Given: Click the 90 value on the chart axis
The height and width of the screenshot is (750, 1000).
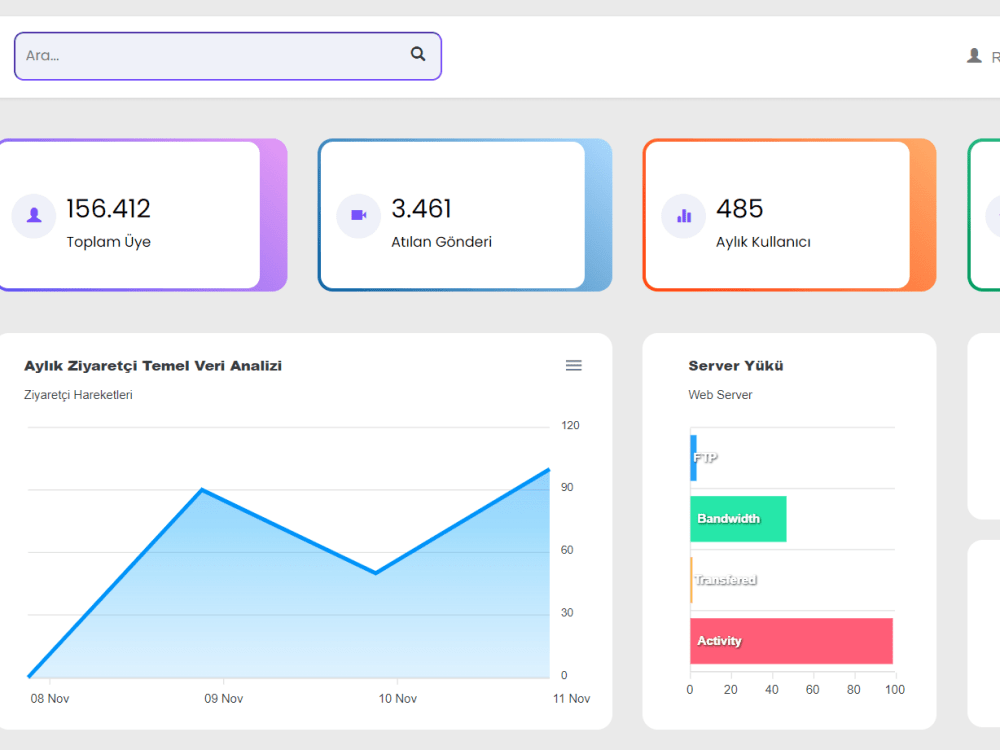Looking at the screenshot, I should pyautogui.click(x=567, y=487).
